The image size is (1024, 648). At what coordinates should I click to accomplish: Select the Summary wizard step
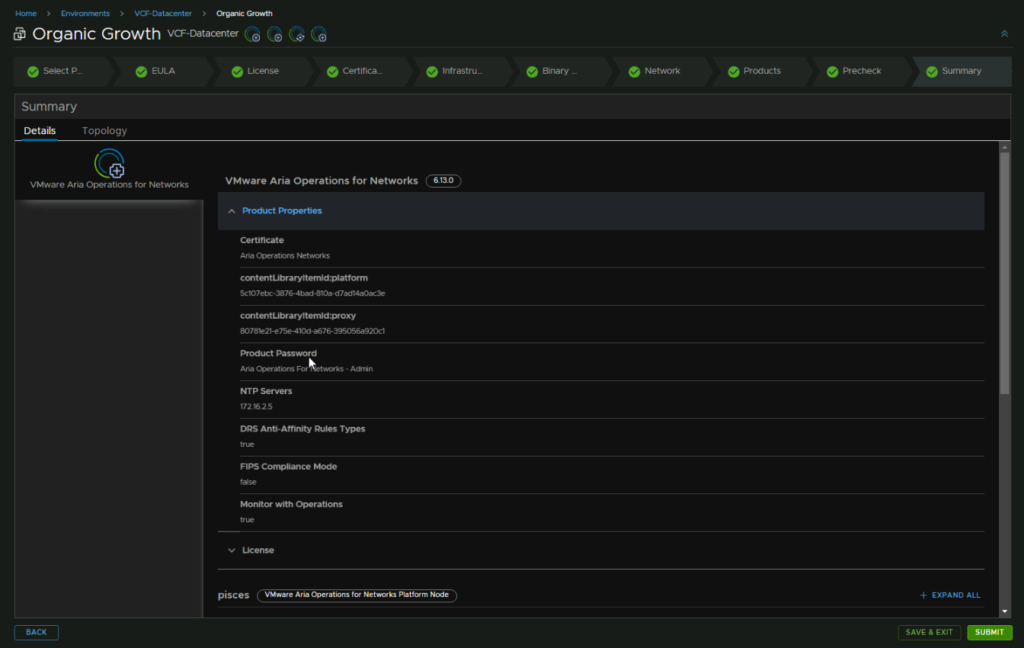tap(961, 71)
